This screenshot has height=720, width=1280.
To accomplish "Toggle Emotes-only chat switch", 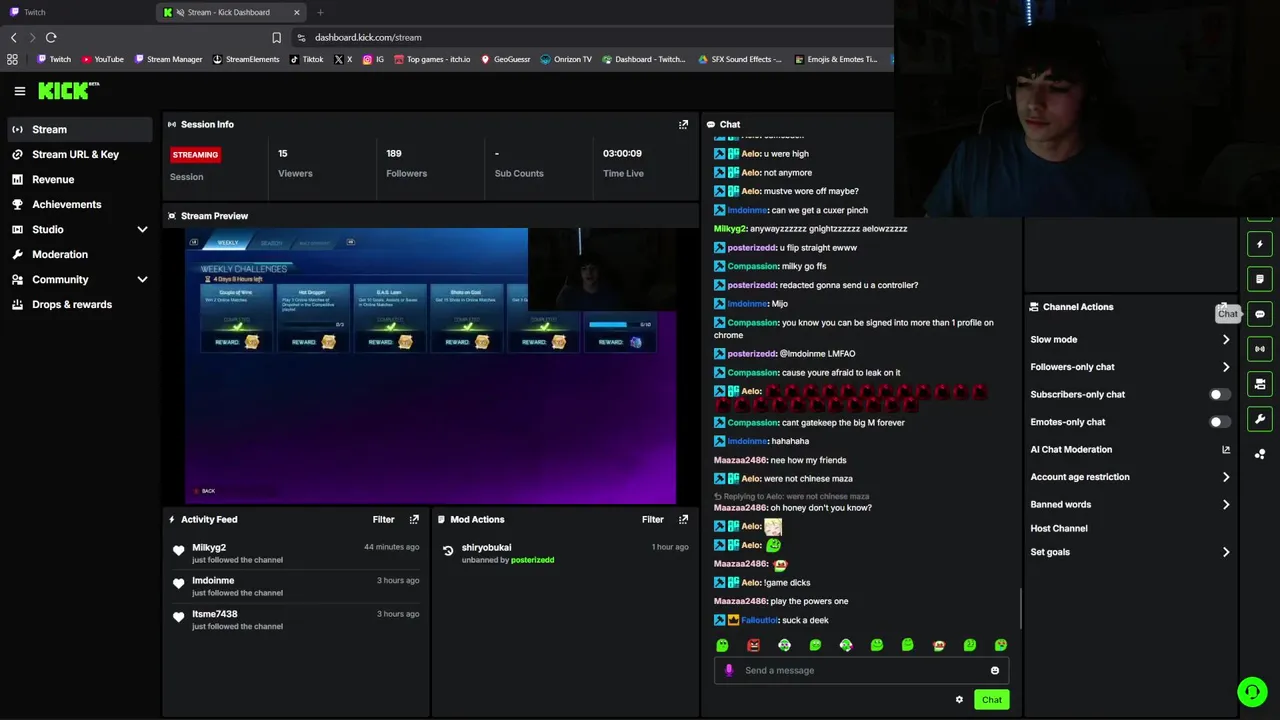I will tap(1219, 422).
